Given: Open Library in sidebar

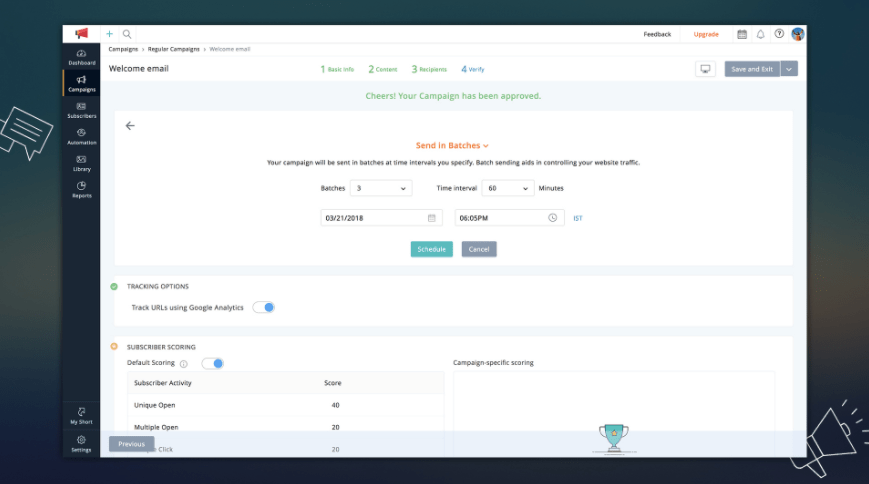Looking at the screenshot, I should tap(81, 164).
